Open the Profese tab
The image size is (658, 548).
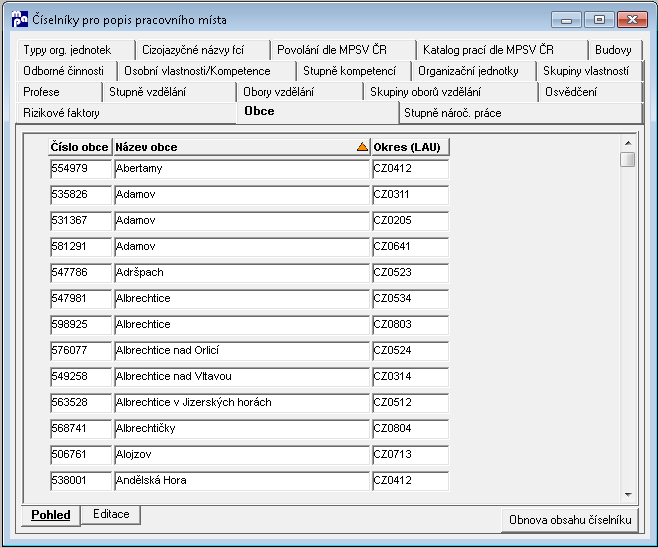pos(60,92)
